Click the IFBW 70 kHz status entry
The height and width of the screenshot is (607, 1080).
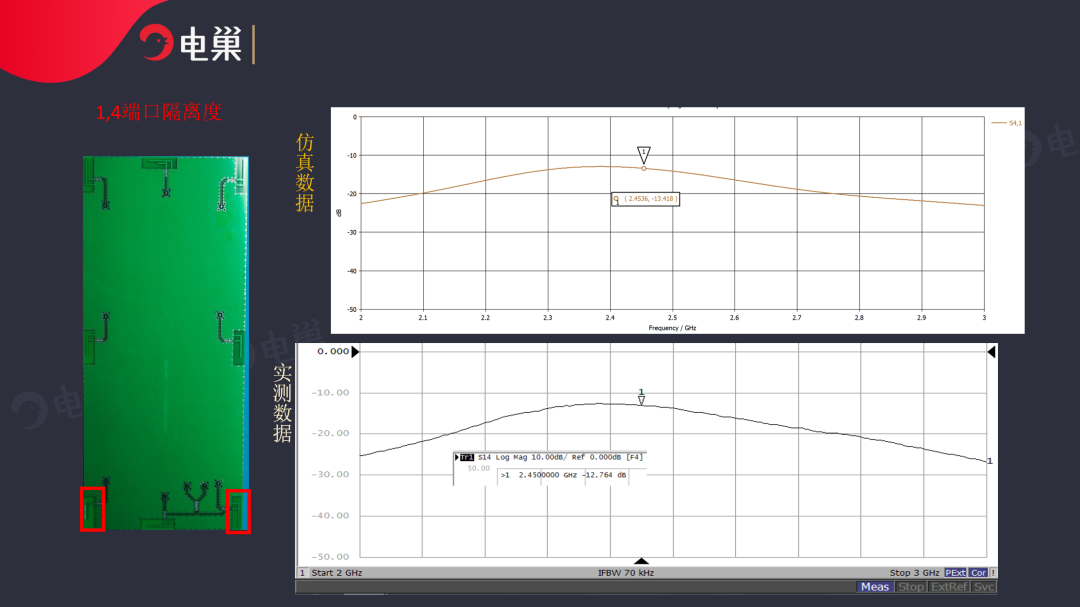click(x=626, y=573)
